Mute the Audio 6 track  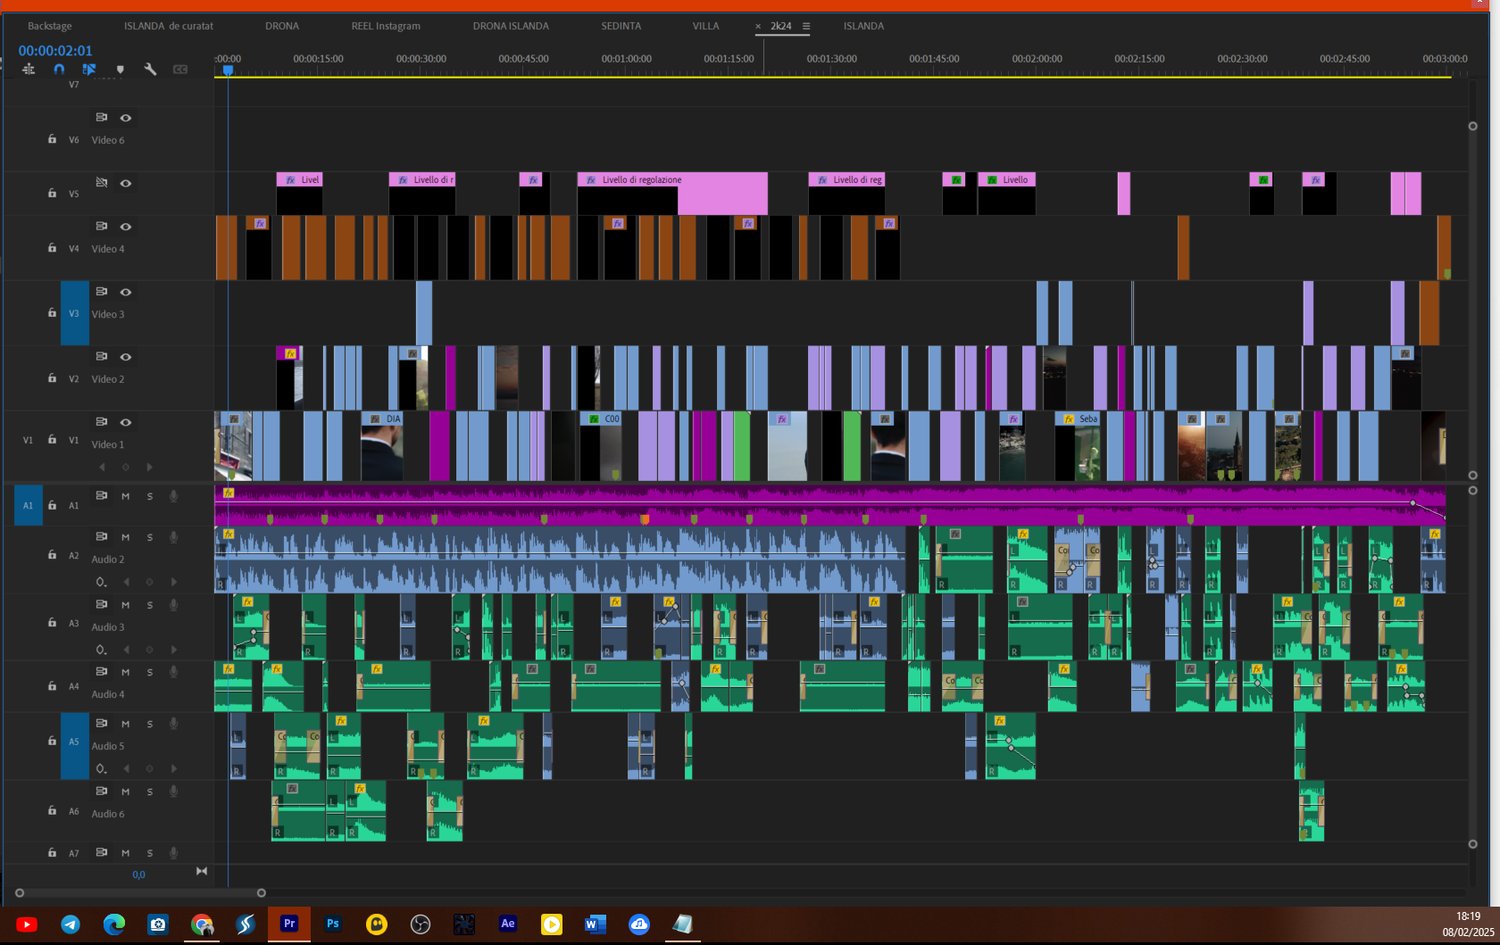(x=126, y=791)
